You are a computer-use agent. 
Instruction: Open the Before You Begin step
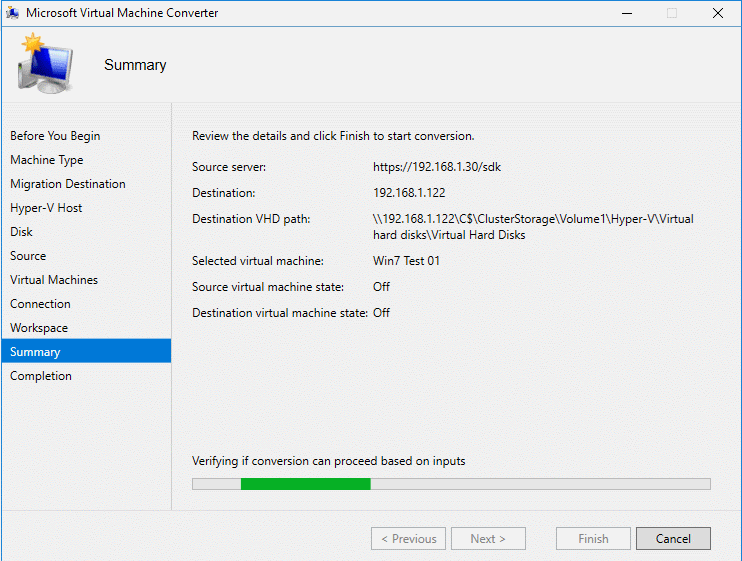tap(55, 136)
